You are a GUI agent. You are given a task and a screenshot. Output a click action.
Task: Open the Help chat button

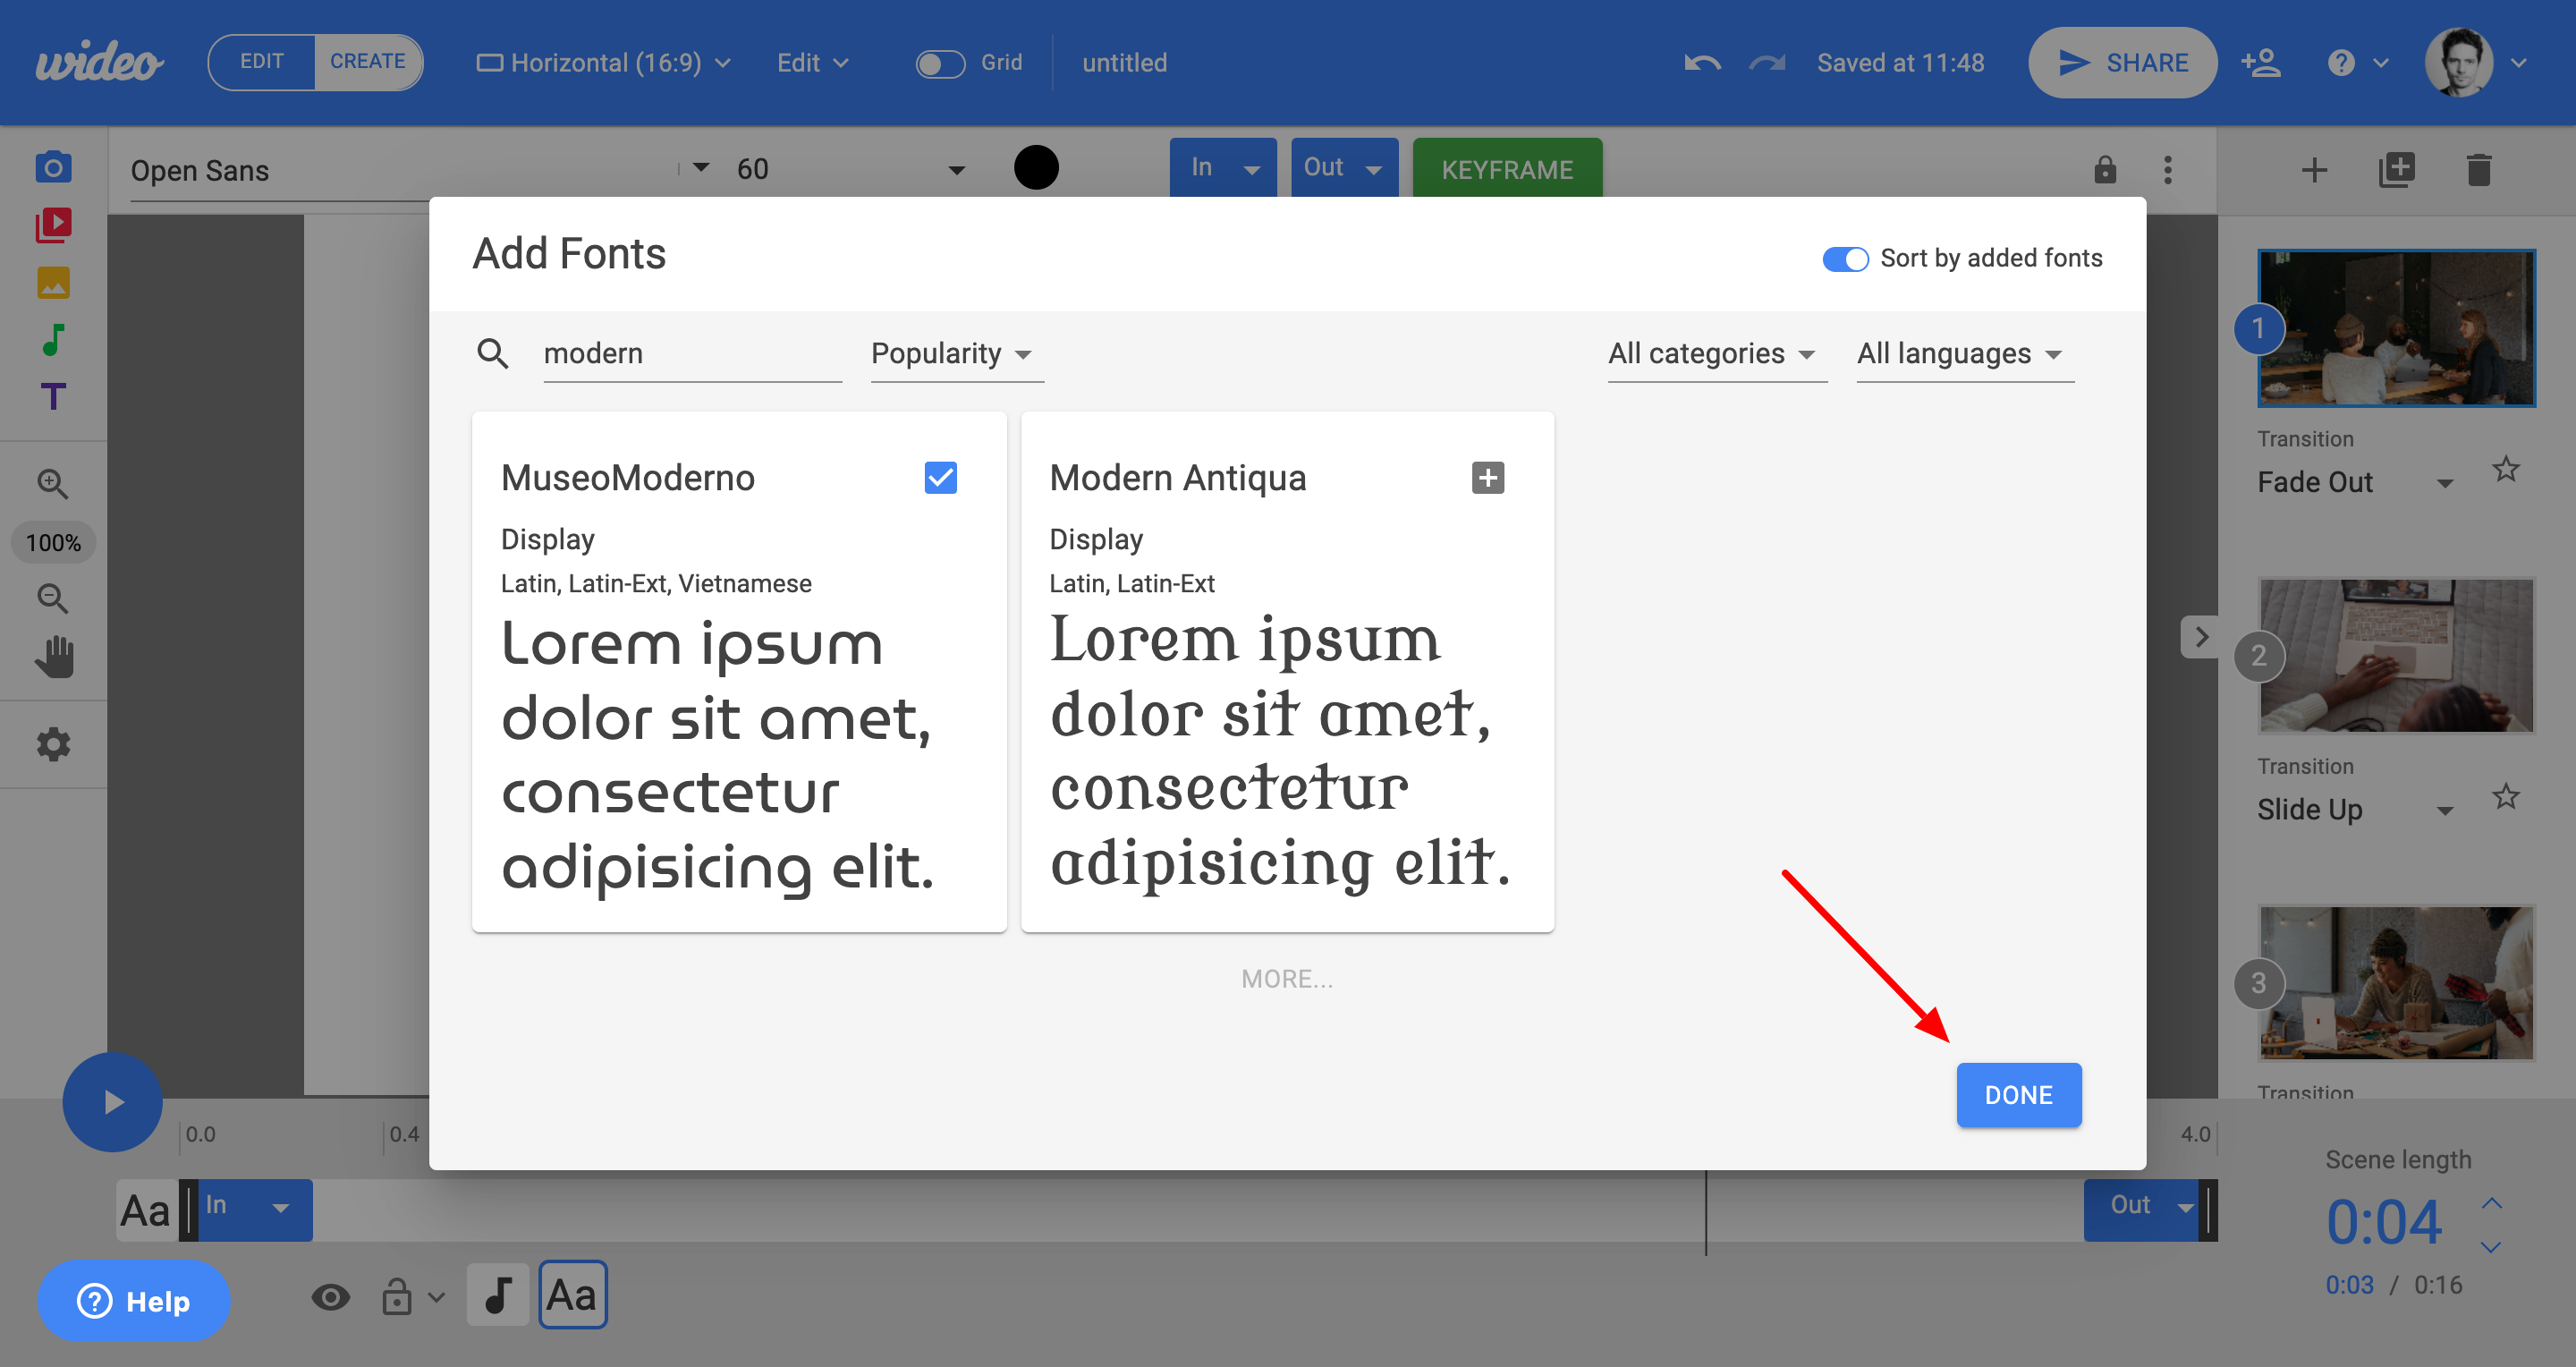[134, 1301]
